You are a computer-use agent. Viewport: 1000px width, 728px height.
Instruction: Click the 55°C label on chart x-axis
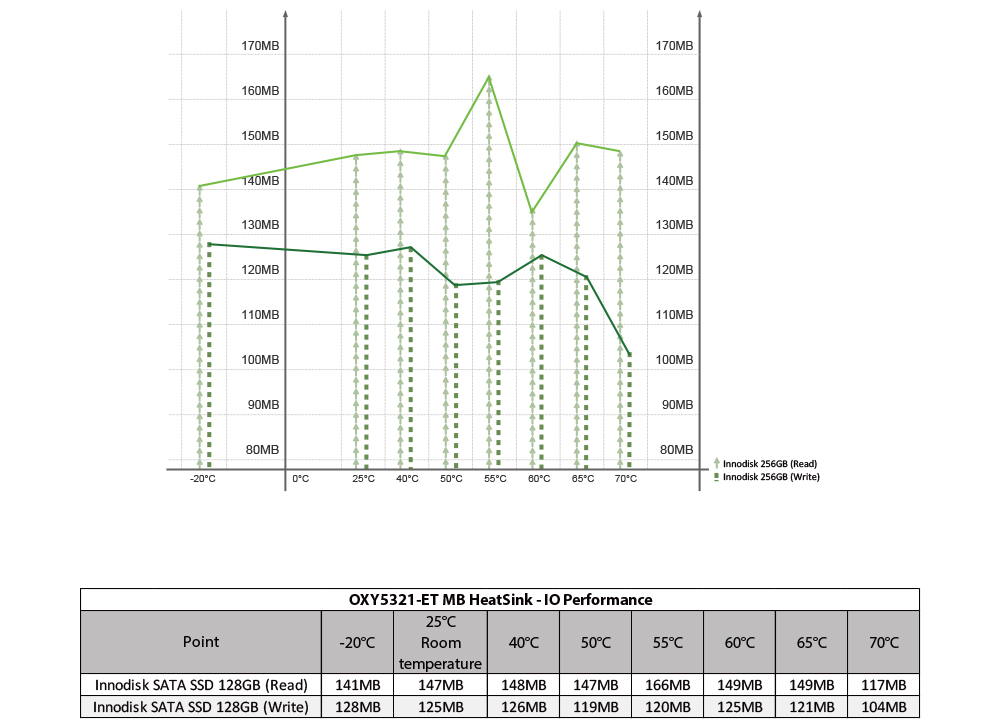495,479
